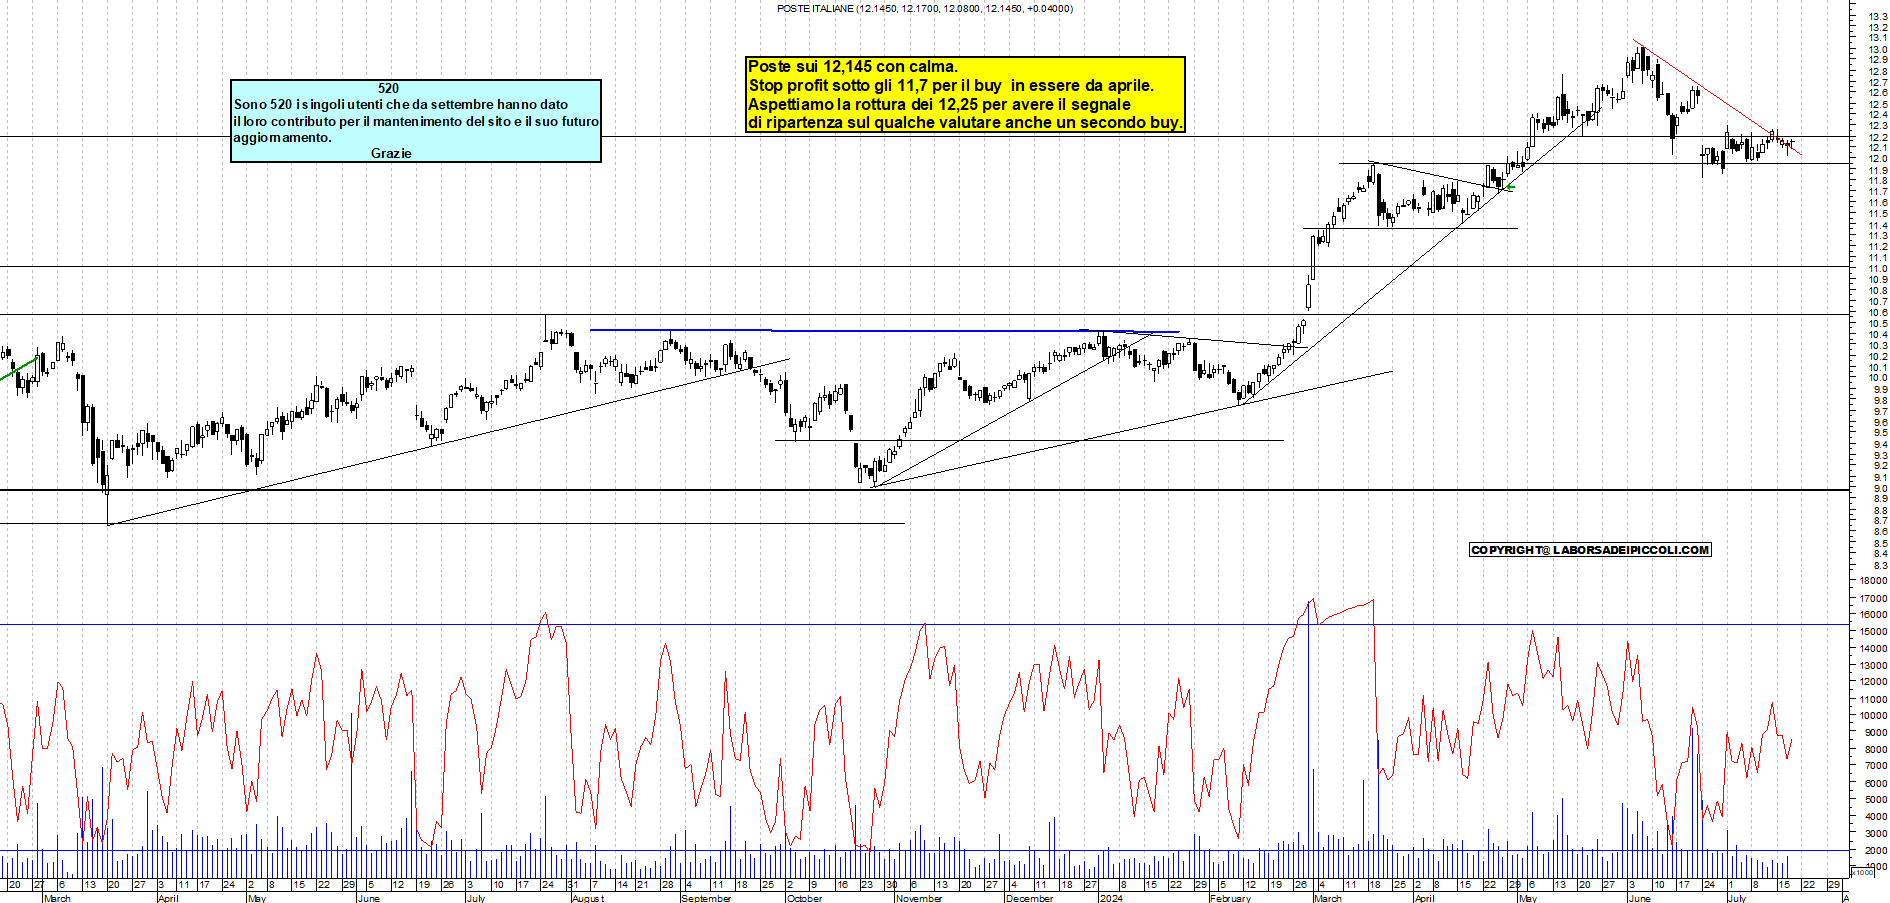The image size is (1890, 903).
Task: Click the 'September' month label on time axis
Action: pos(706,898)
